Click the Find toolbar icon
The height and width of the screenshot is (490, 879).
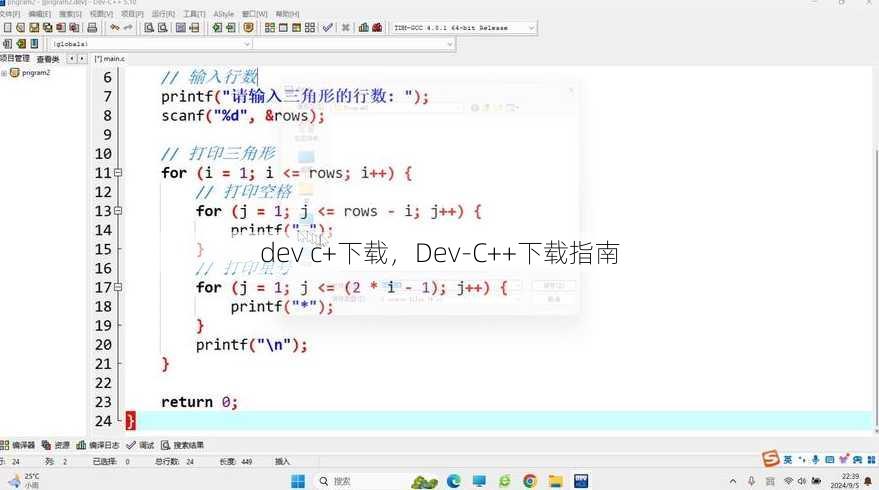(x=149, y=27)
